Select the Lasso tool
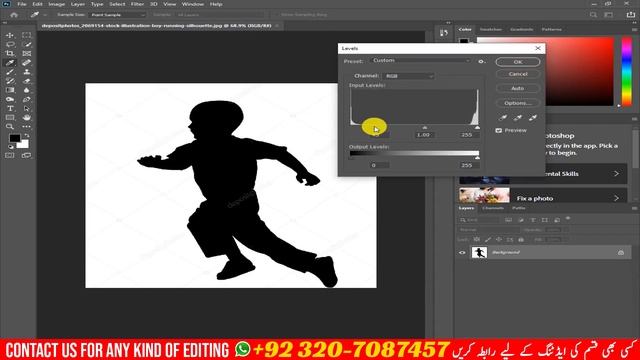This screenshot has height=360, width=640. tap(10, 44)
